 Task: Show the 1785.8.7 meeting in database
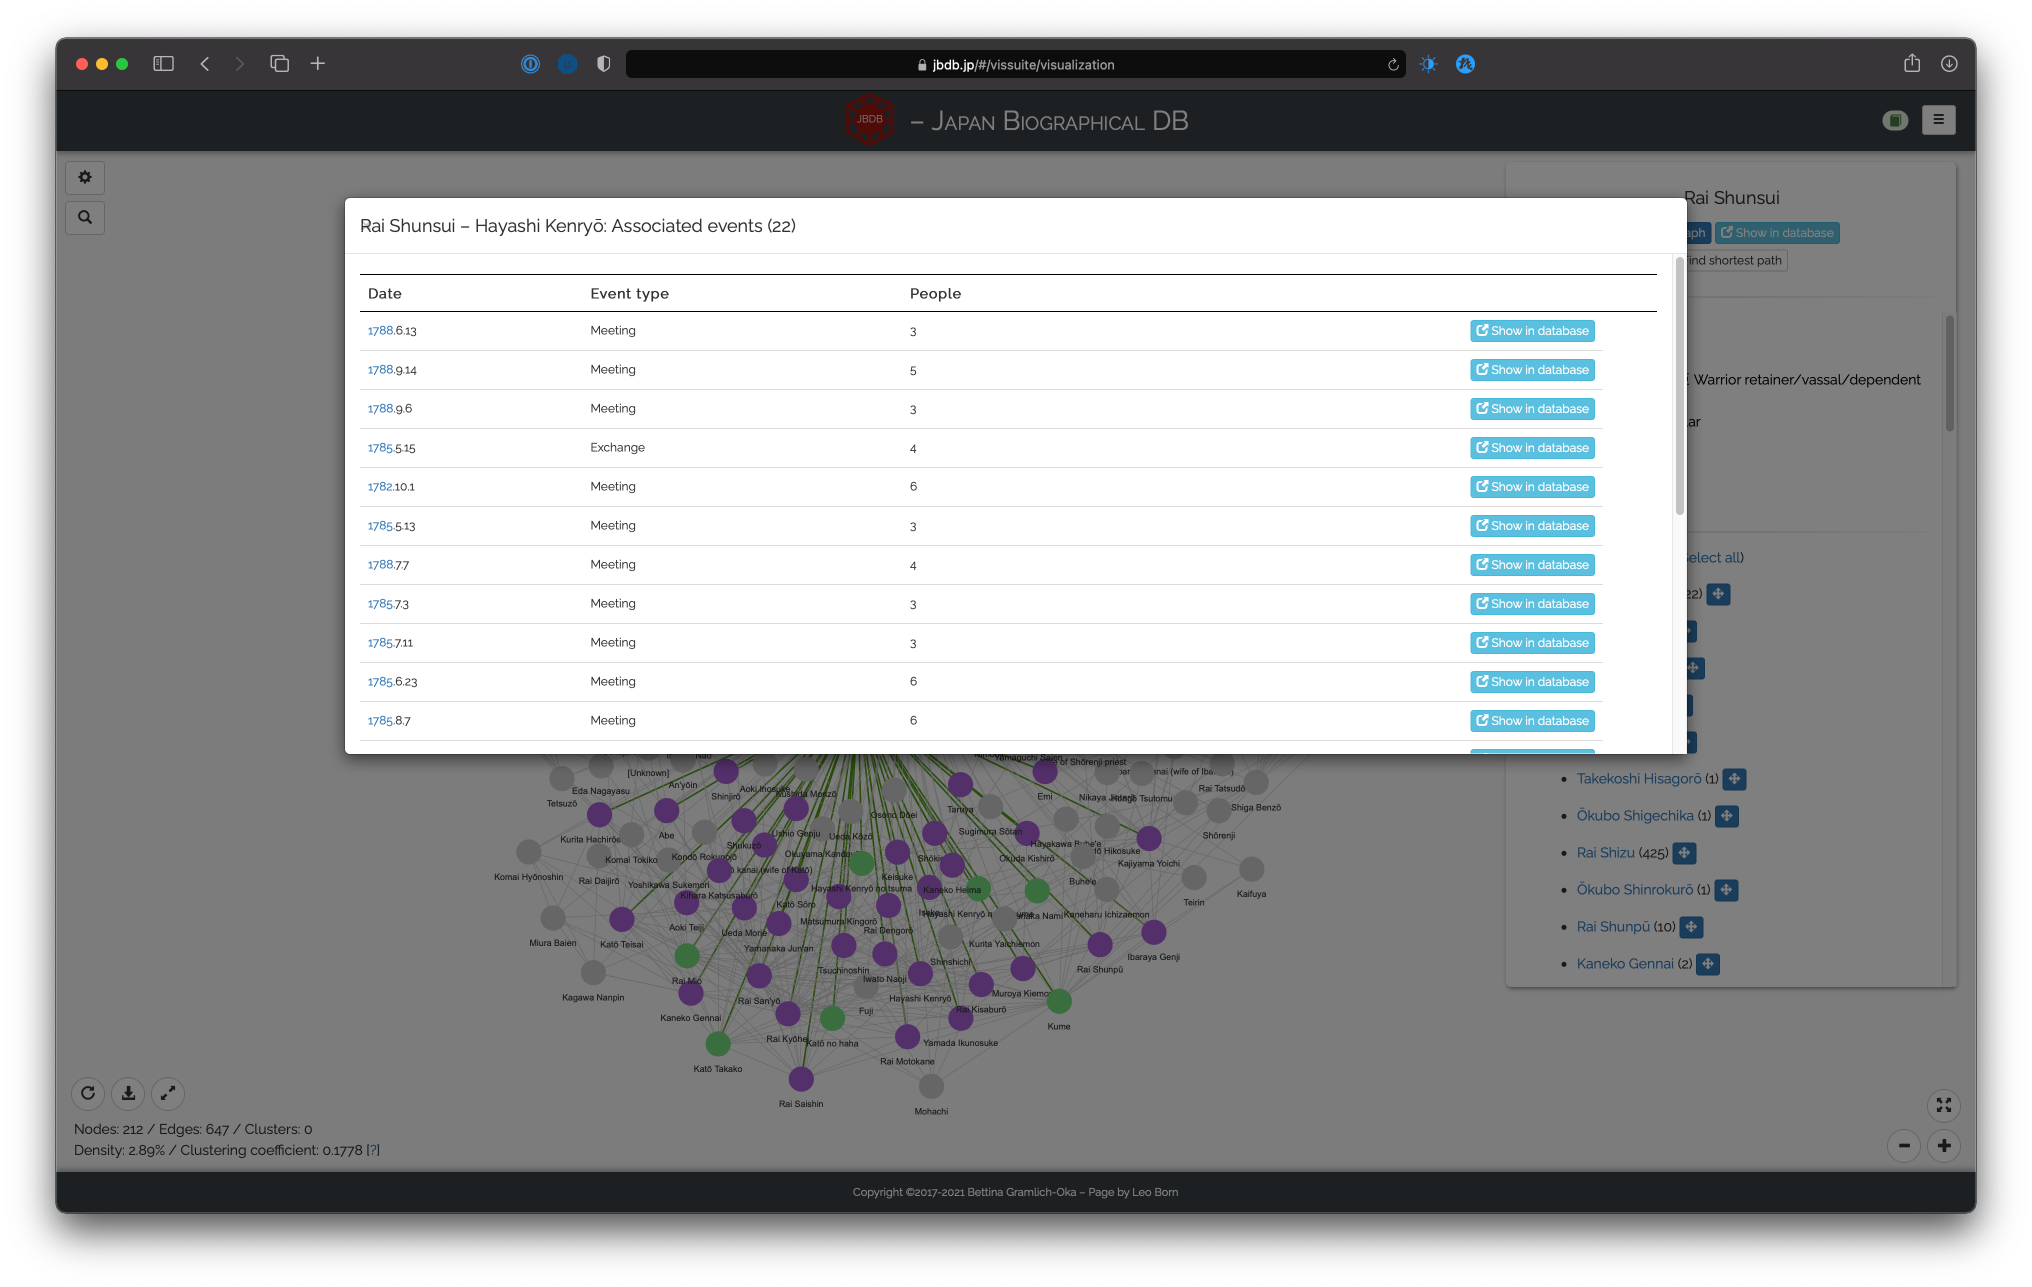pos(1532,721)
